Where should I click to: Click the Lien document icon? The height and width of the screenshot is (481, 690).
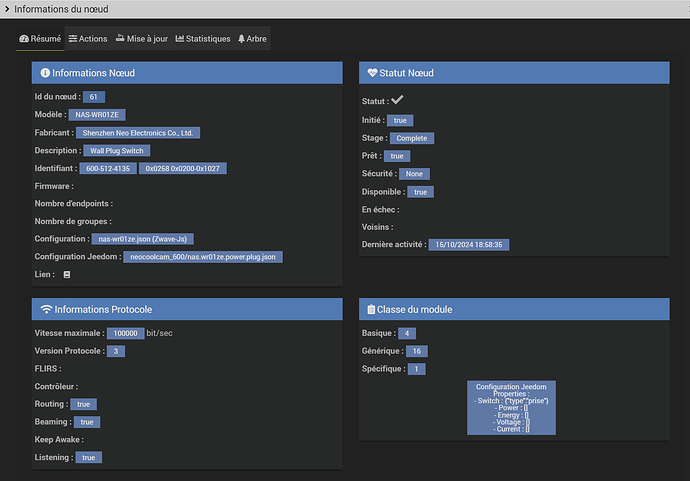tap(67, 274)
